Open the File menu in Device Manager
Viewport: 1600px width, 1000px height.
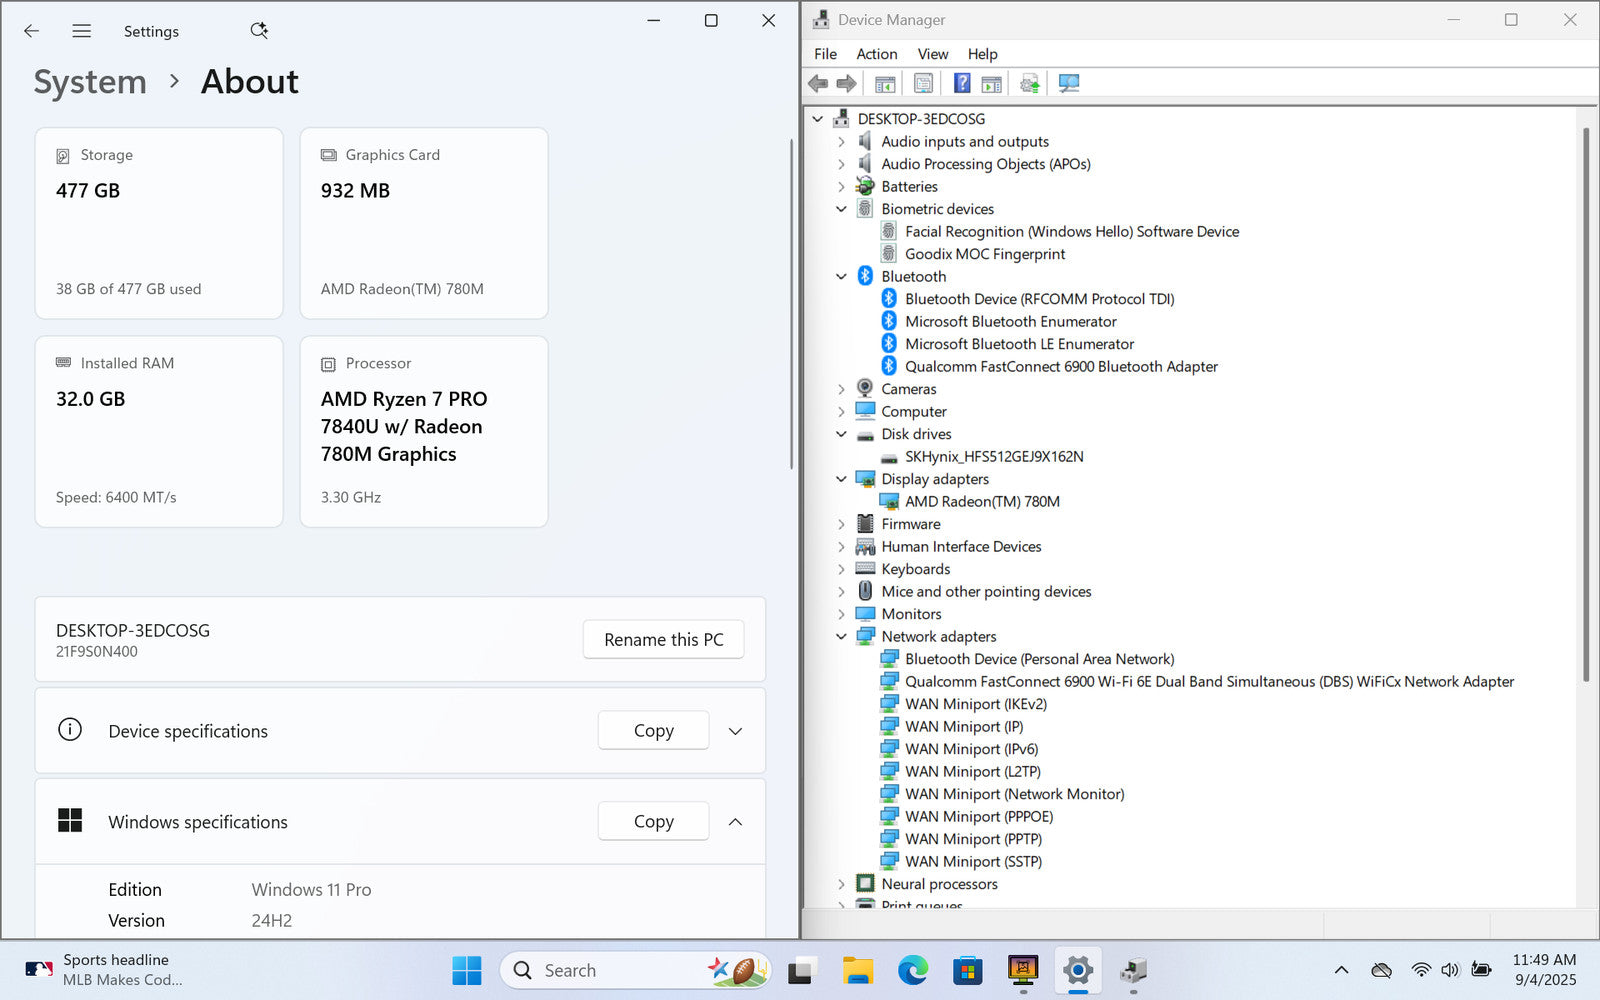825,54
